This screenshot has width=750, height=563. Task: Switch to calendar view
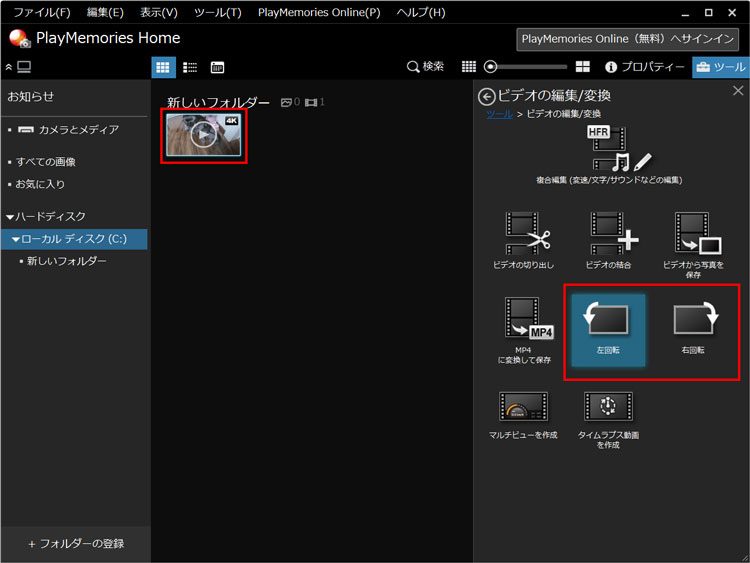click(x=217, y=67)
